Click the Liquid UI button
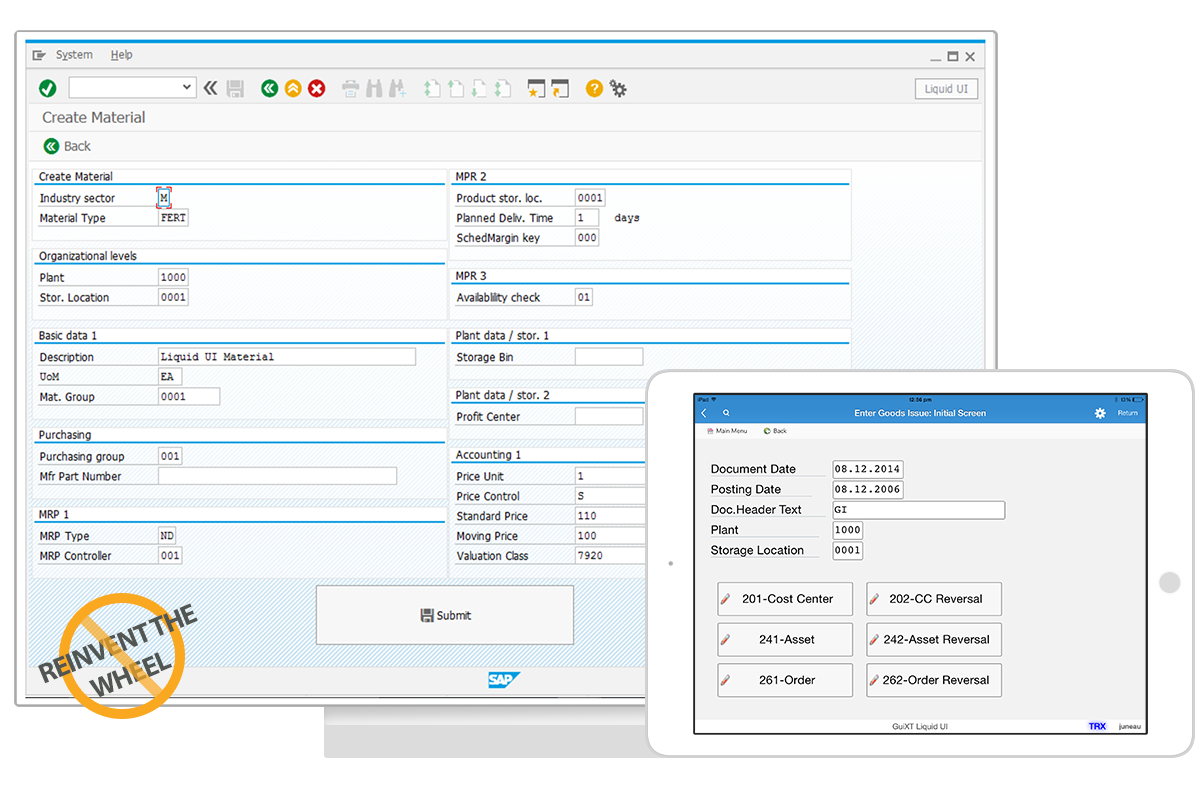The width and height of the screenshot is (1200, 800). point(945,89)
